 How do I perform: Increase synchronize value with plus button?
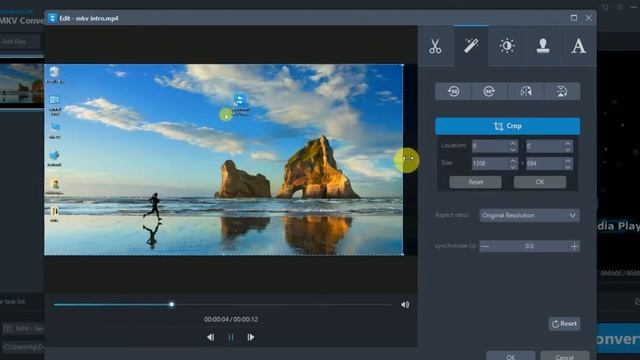click(574, 246)
